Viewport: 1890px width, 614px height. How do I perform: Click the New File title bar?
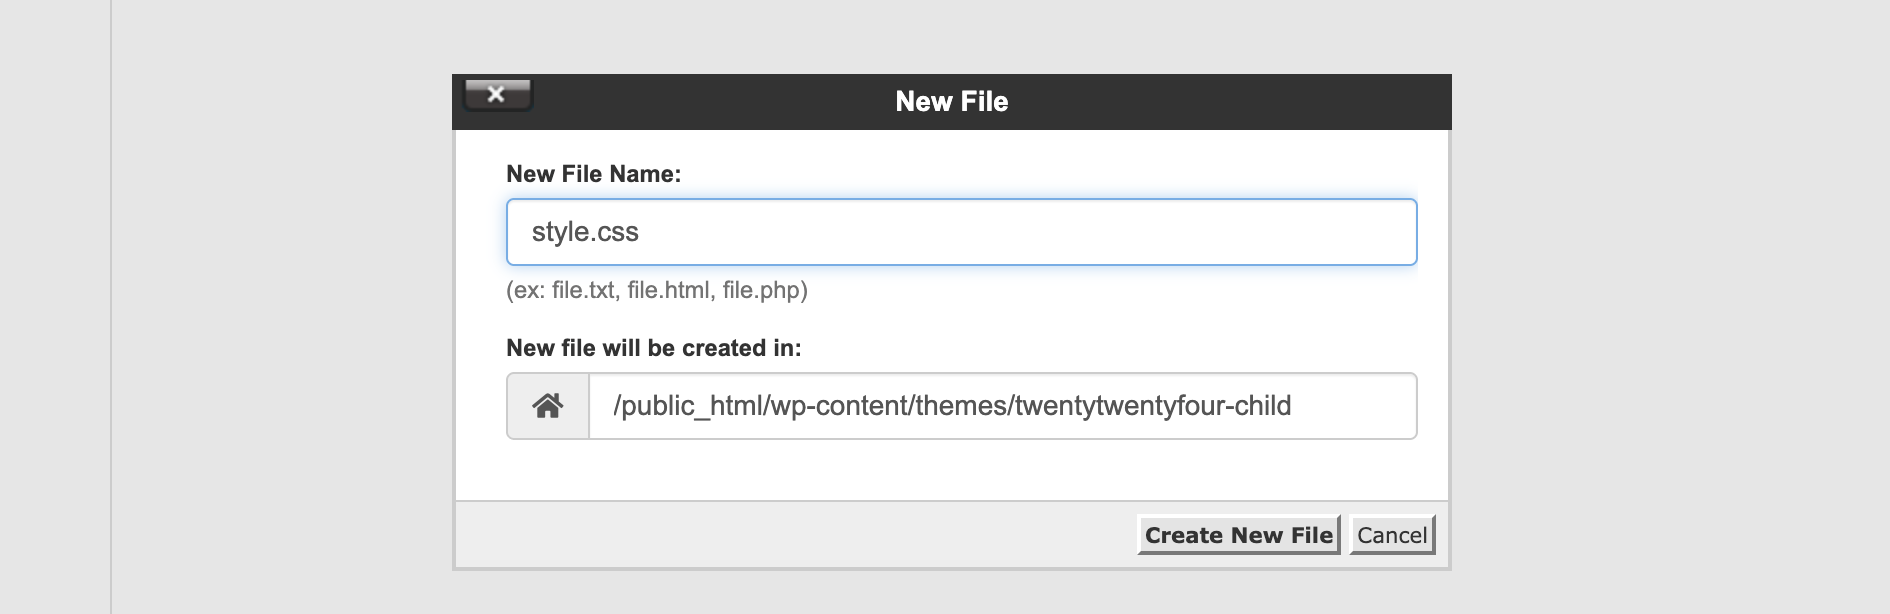click(950, 100)
